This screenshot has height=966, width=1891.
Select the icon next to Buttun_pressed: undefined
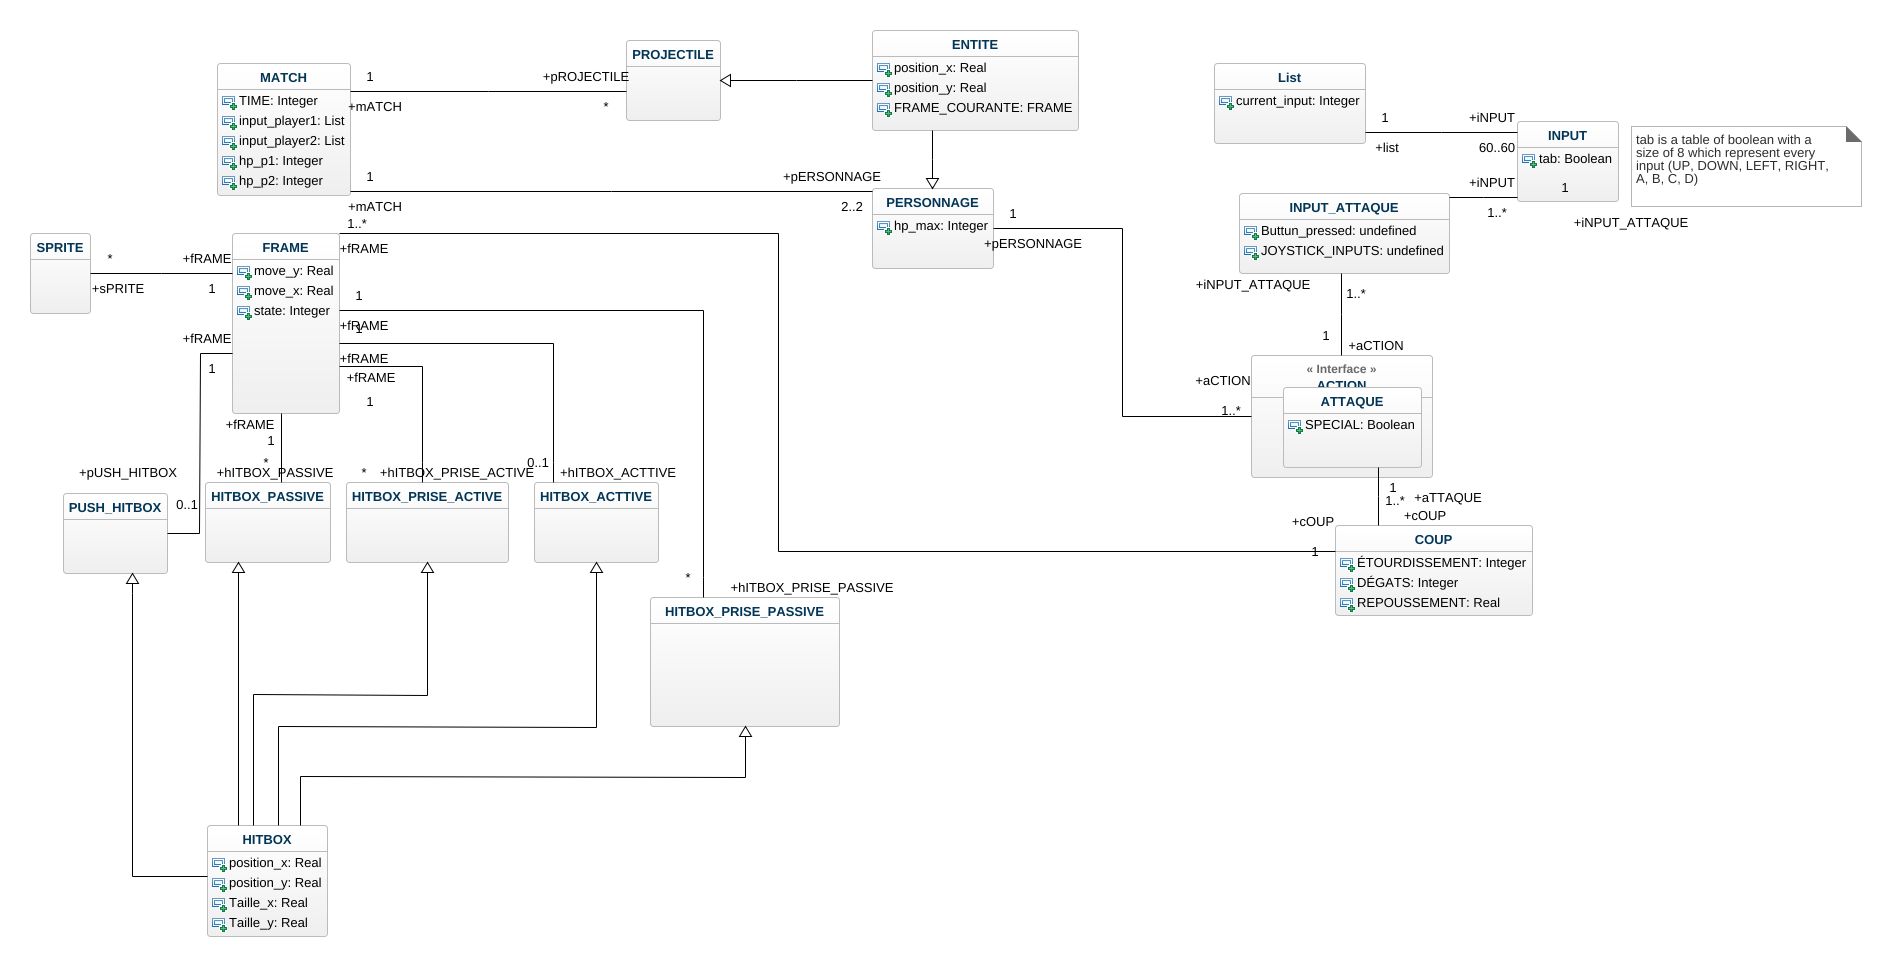[x=1251, y=232]
